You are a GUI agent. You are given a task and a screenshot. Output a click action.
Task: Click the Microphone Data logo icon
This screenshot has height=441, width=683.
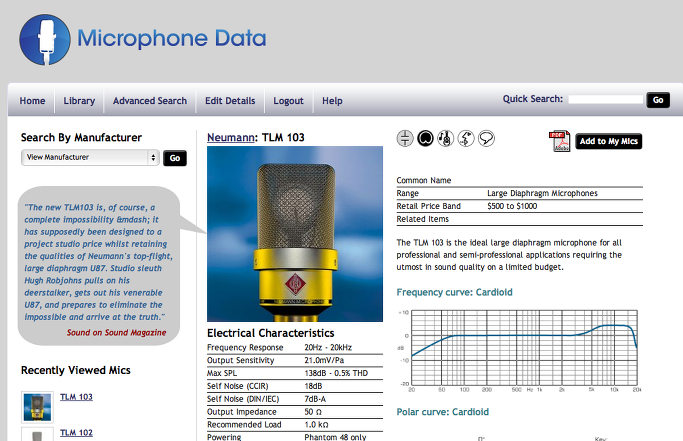[x=45, y=40]
